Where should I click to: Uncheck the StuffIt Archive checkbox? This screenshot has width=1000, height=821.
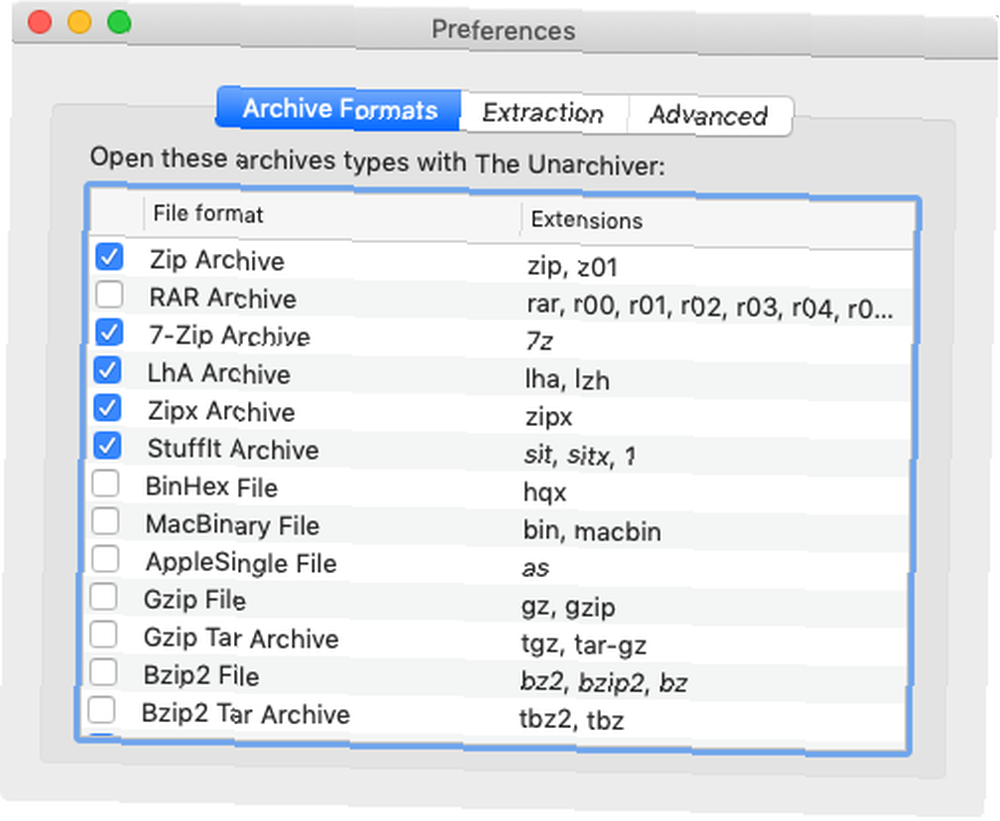pos(107,445)
